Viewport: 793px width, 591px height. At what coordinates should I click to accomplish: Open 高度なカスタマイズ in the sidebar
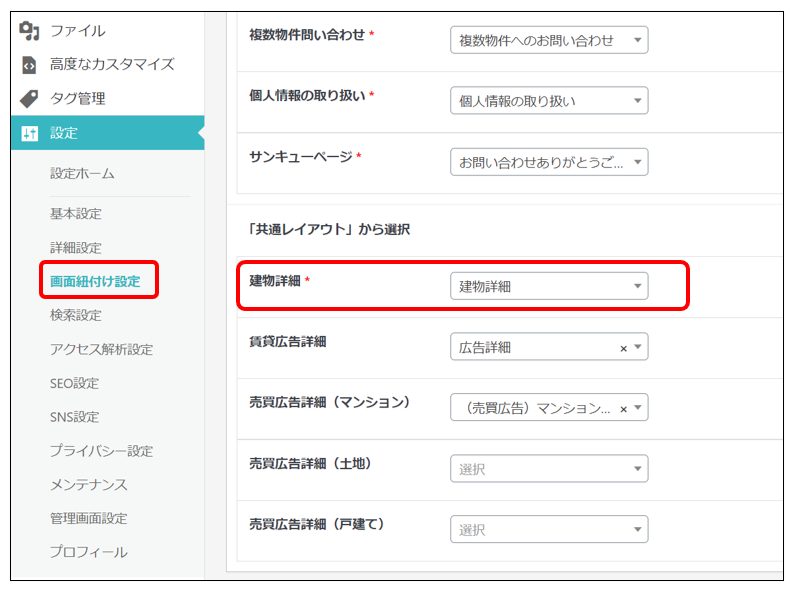tap(112, 64)
